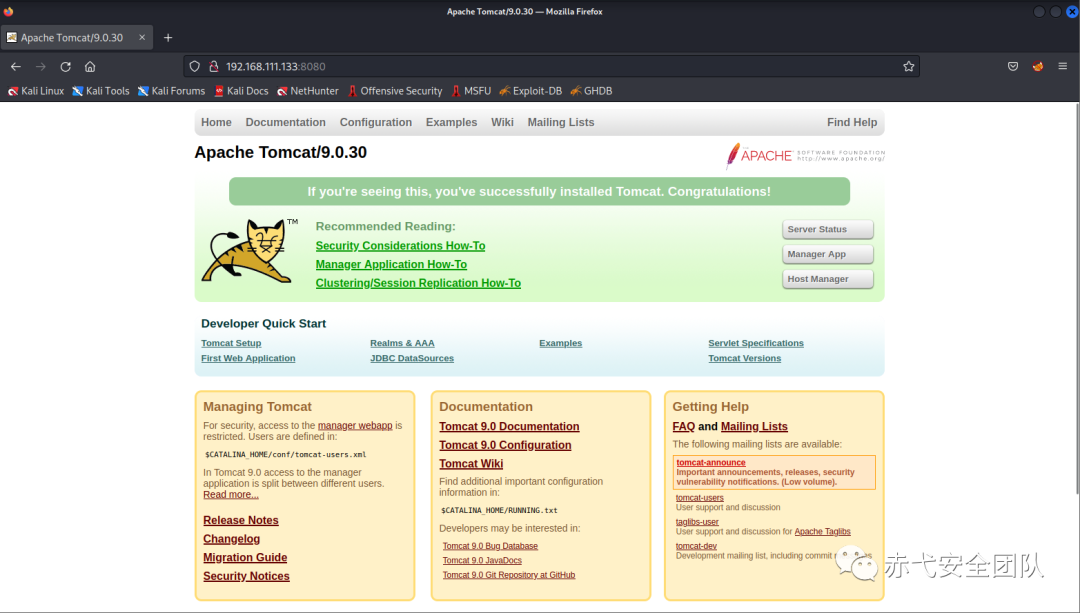Open the Tomcat 9.0 JavaDocs link
The image size is (1080, 613).
coord(482,561)
